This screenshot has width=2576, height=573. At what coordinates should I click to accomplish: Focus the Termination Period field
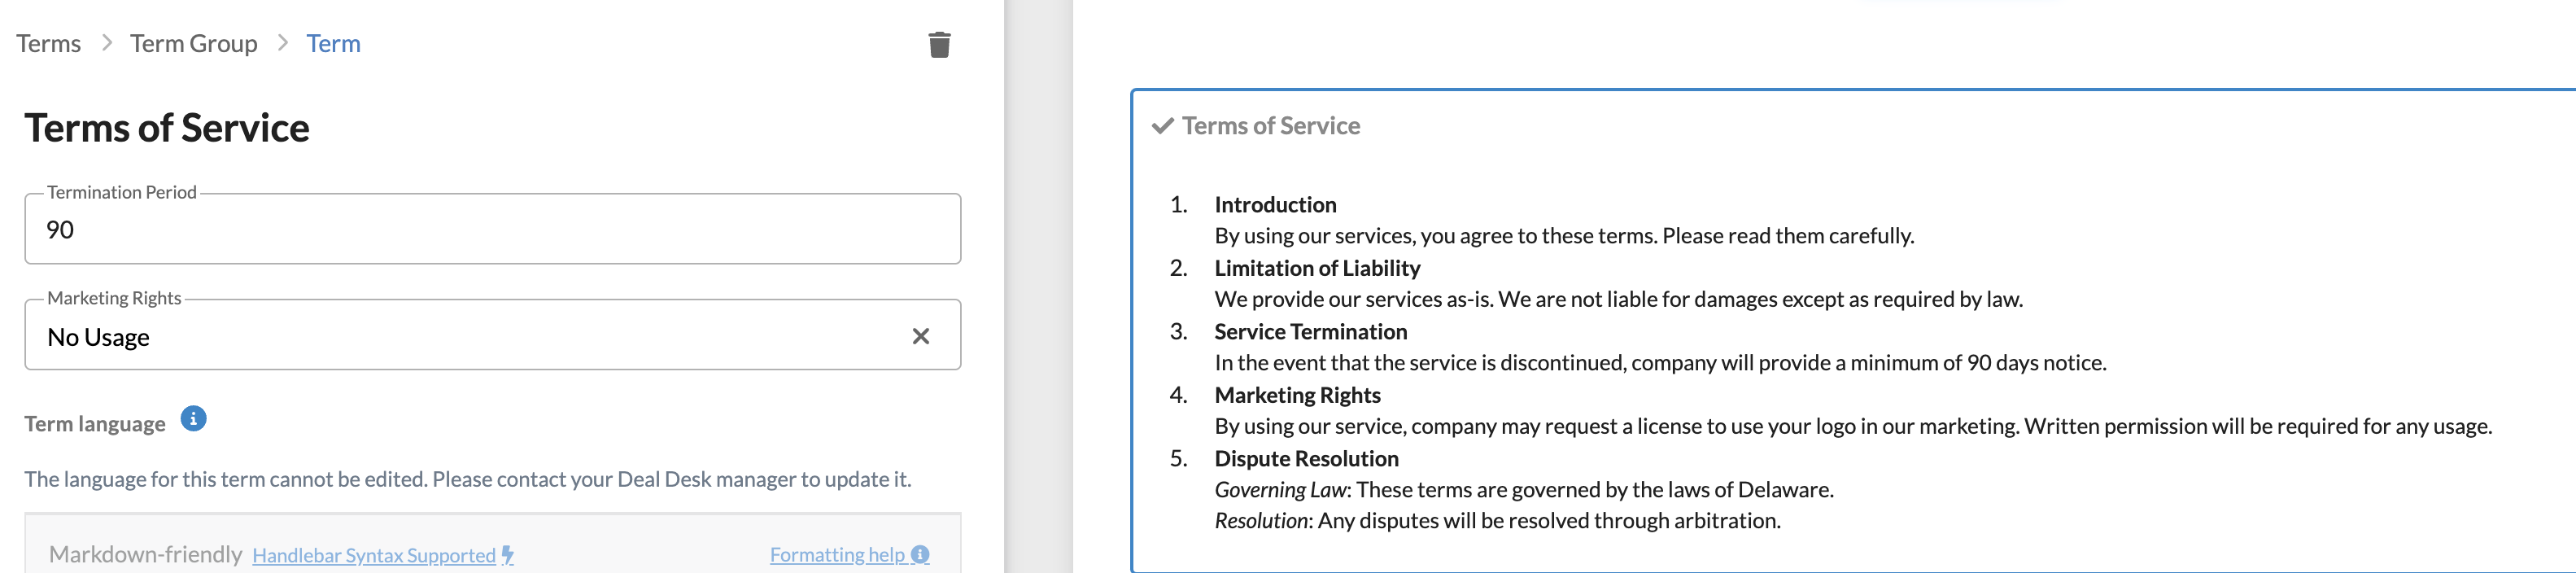[x=493, y=229]
